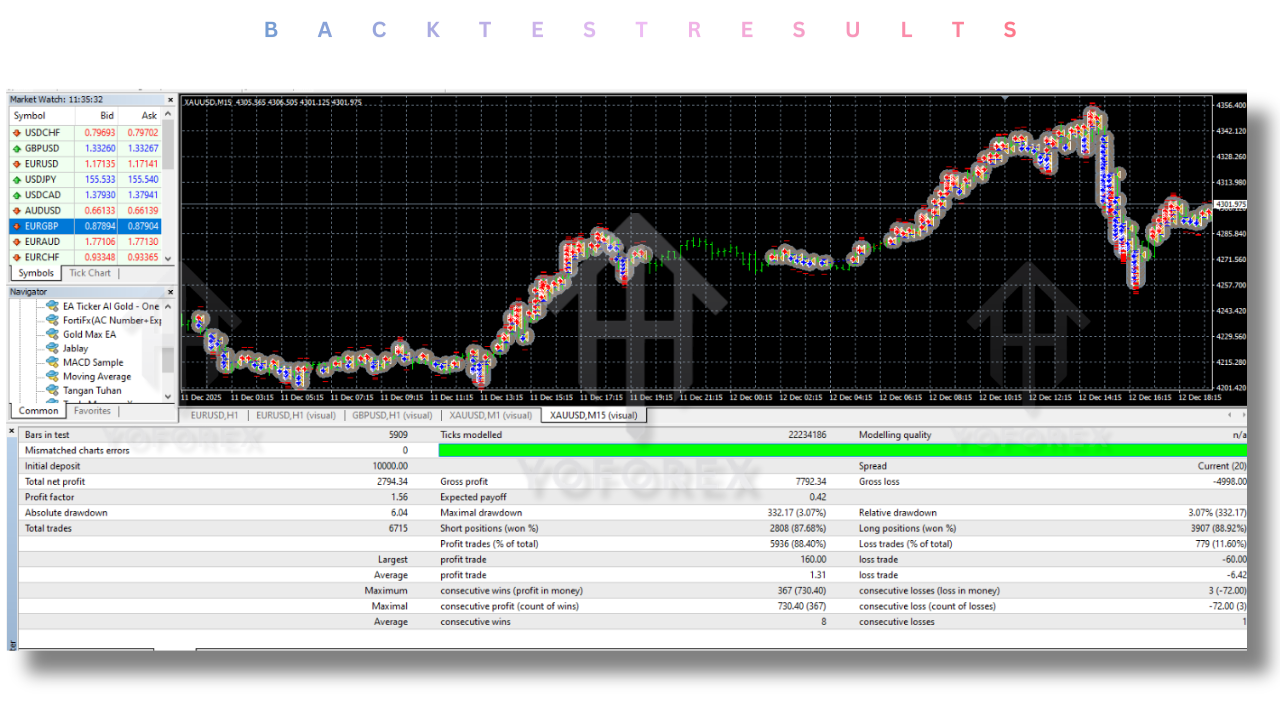
Task: Open the GBPUSD,H1 (visual) chart tab
Action: click(392, 415)
